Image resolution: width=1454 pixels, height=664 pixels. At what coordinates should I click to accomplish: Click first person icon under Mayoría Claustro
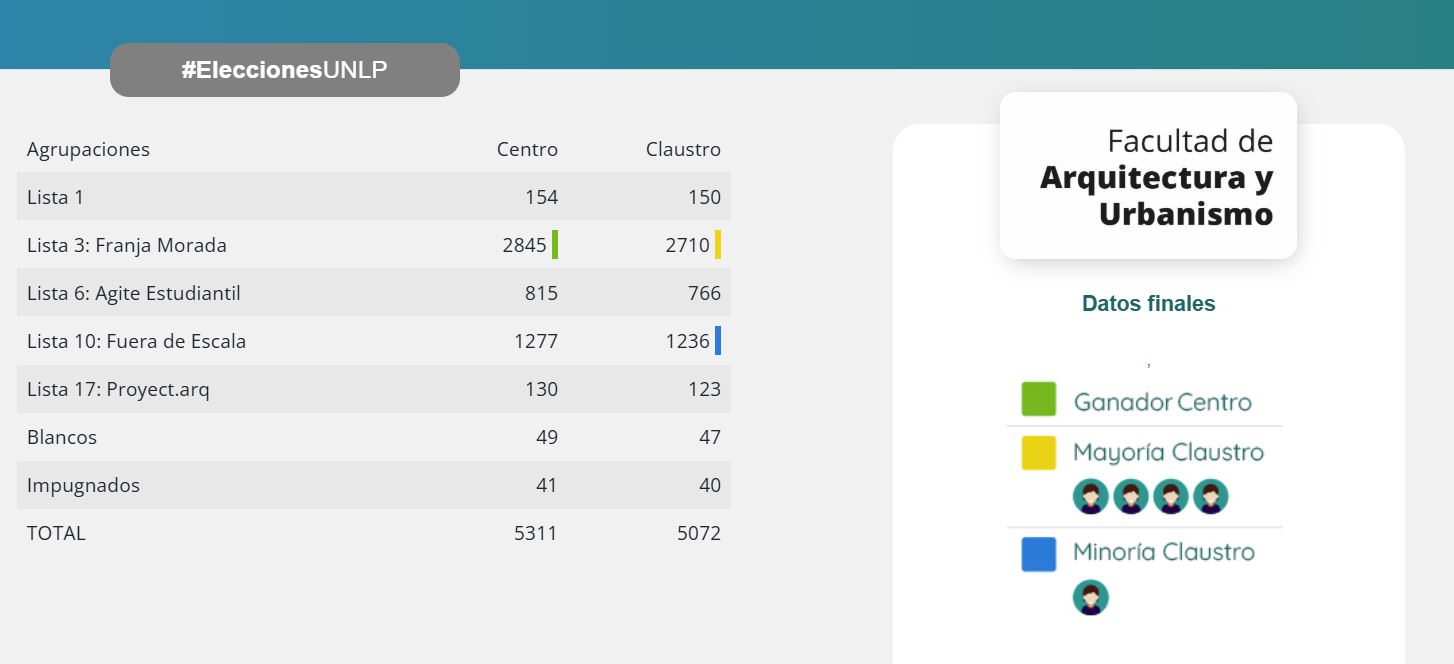click(x=1091, y=496)
